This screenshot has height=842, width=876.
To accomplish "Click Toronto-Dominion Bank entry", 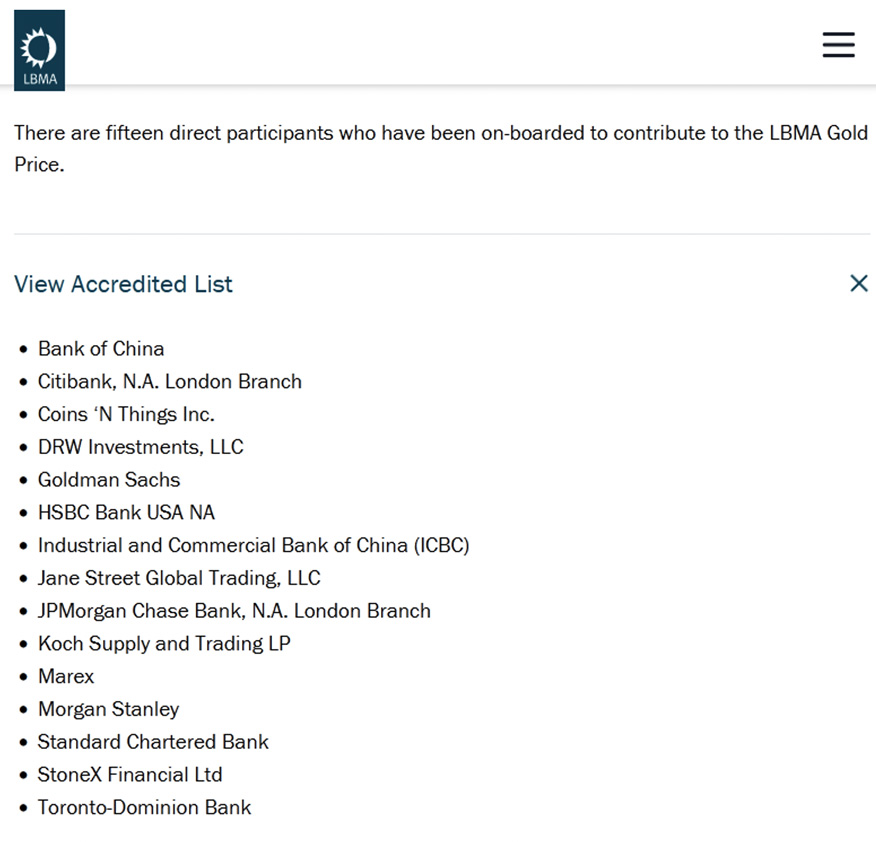I will point(144,808).
